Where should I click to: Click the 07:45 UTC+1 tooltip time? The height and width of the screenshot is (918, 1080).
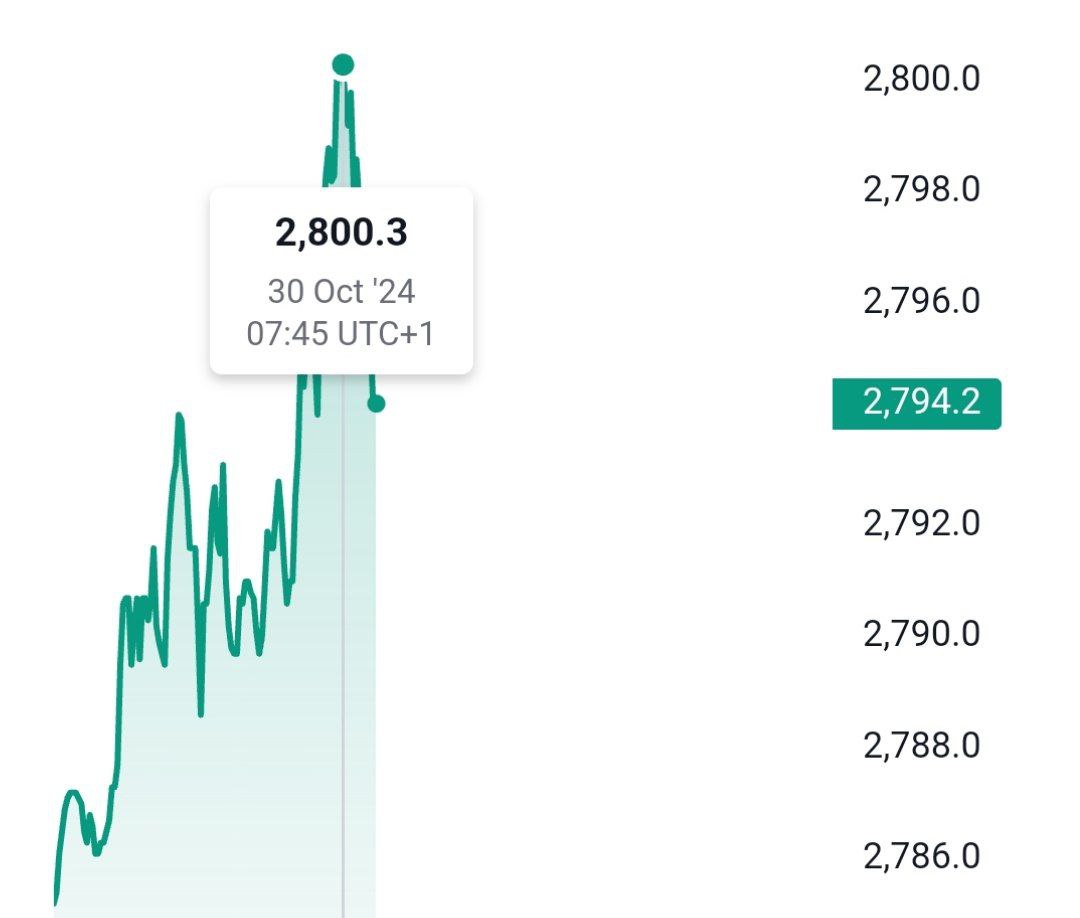[341, 333]
